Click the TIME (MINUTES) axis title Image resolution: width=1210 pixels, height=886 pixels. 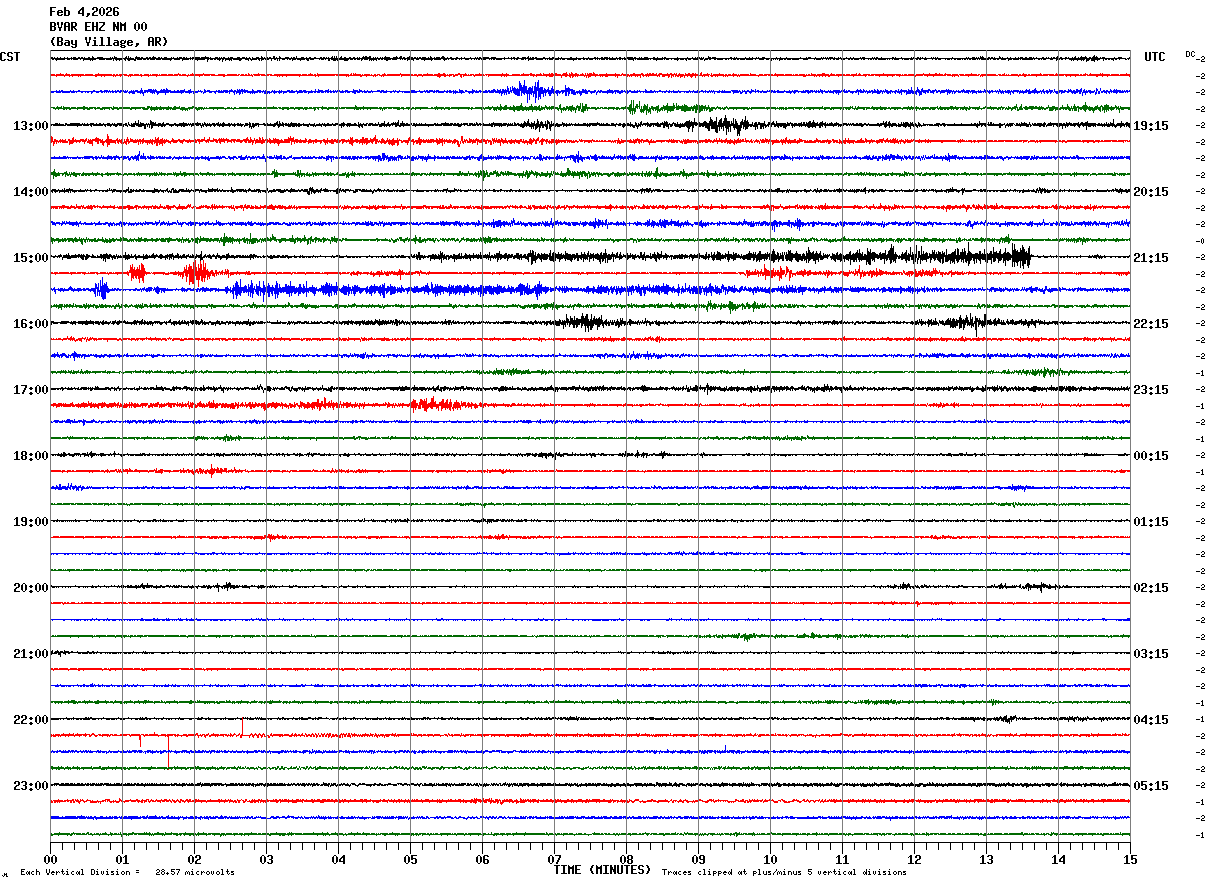click(602, 870)
